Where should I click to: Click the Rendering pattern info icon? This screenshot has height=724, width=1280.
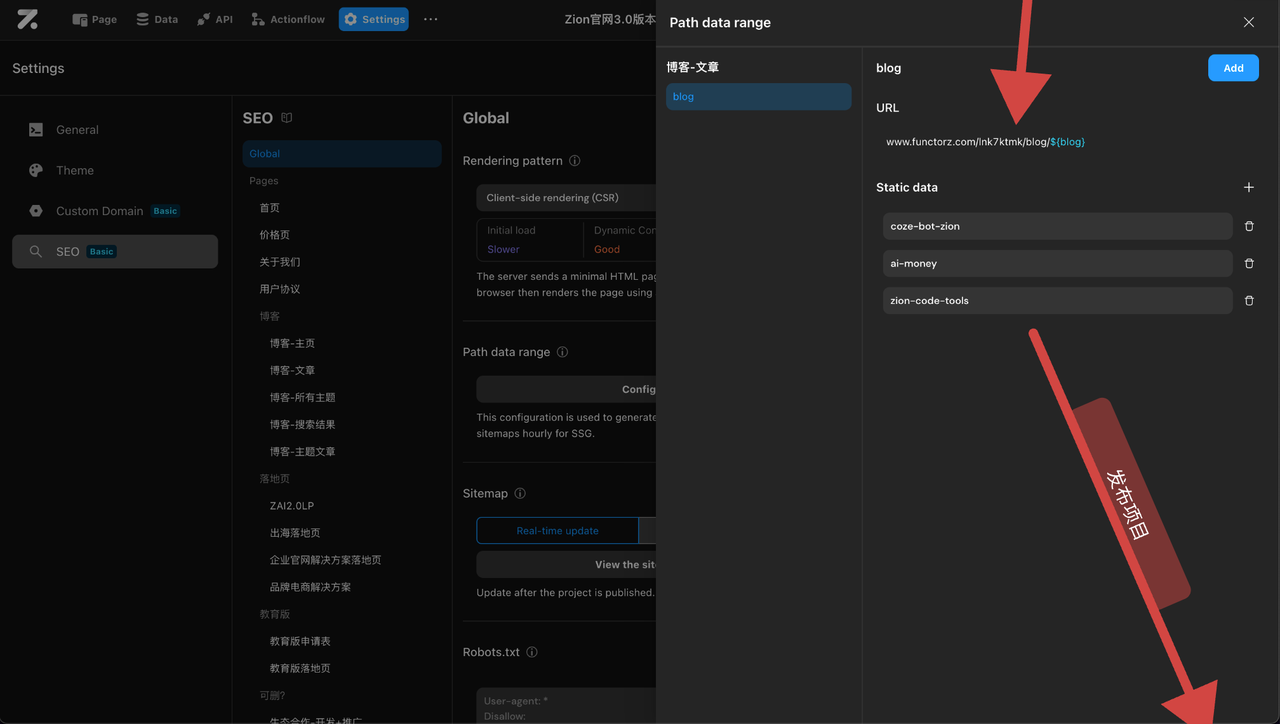click(574, 161)
